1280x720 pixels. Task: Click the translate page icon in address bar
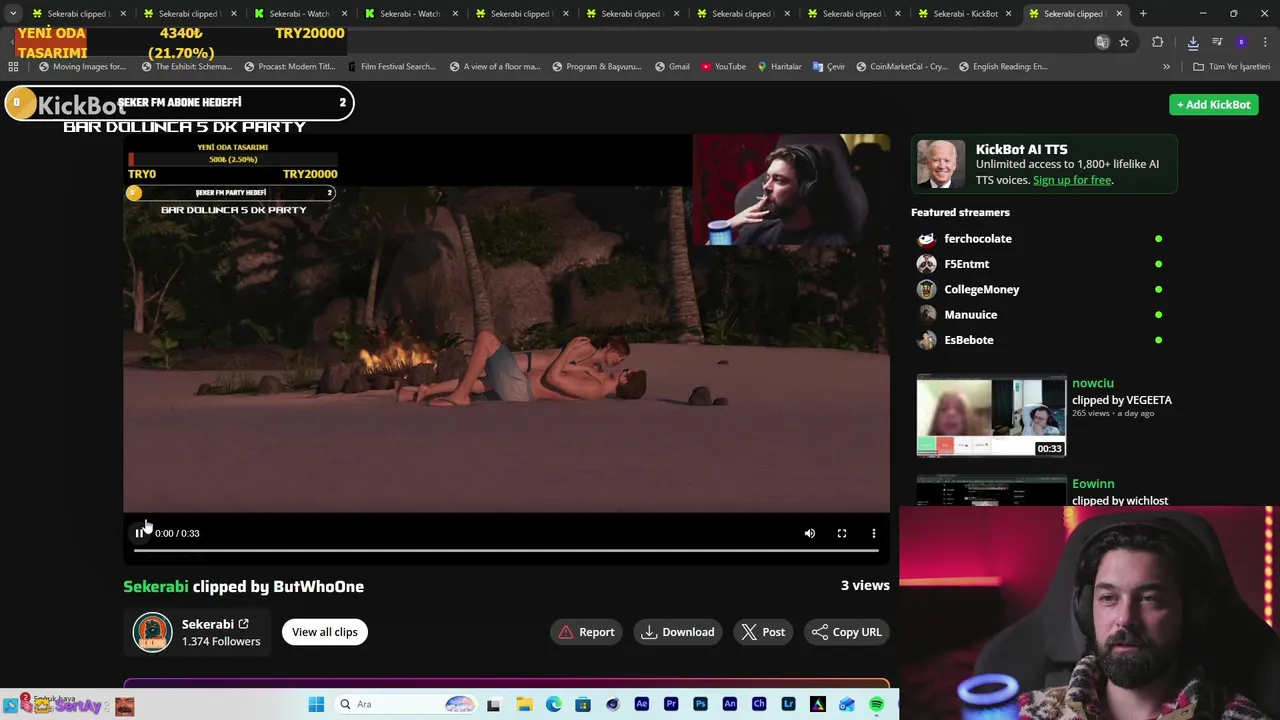[x=1102, y=42]
